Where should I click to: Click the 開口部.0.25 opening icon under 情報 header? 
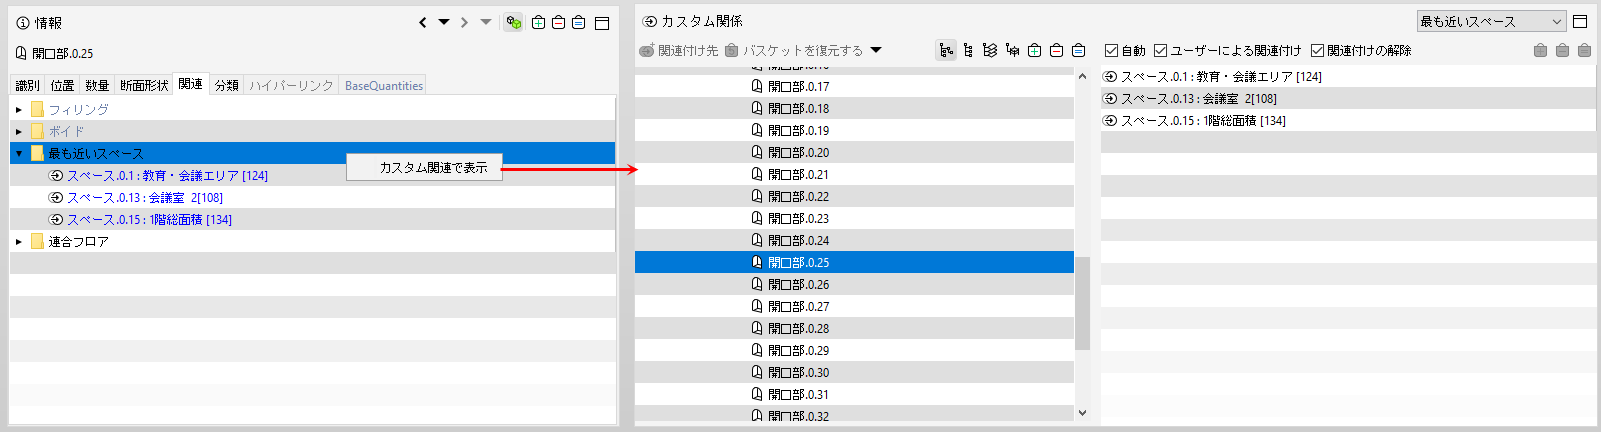point(21,53)
